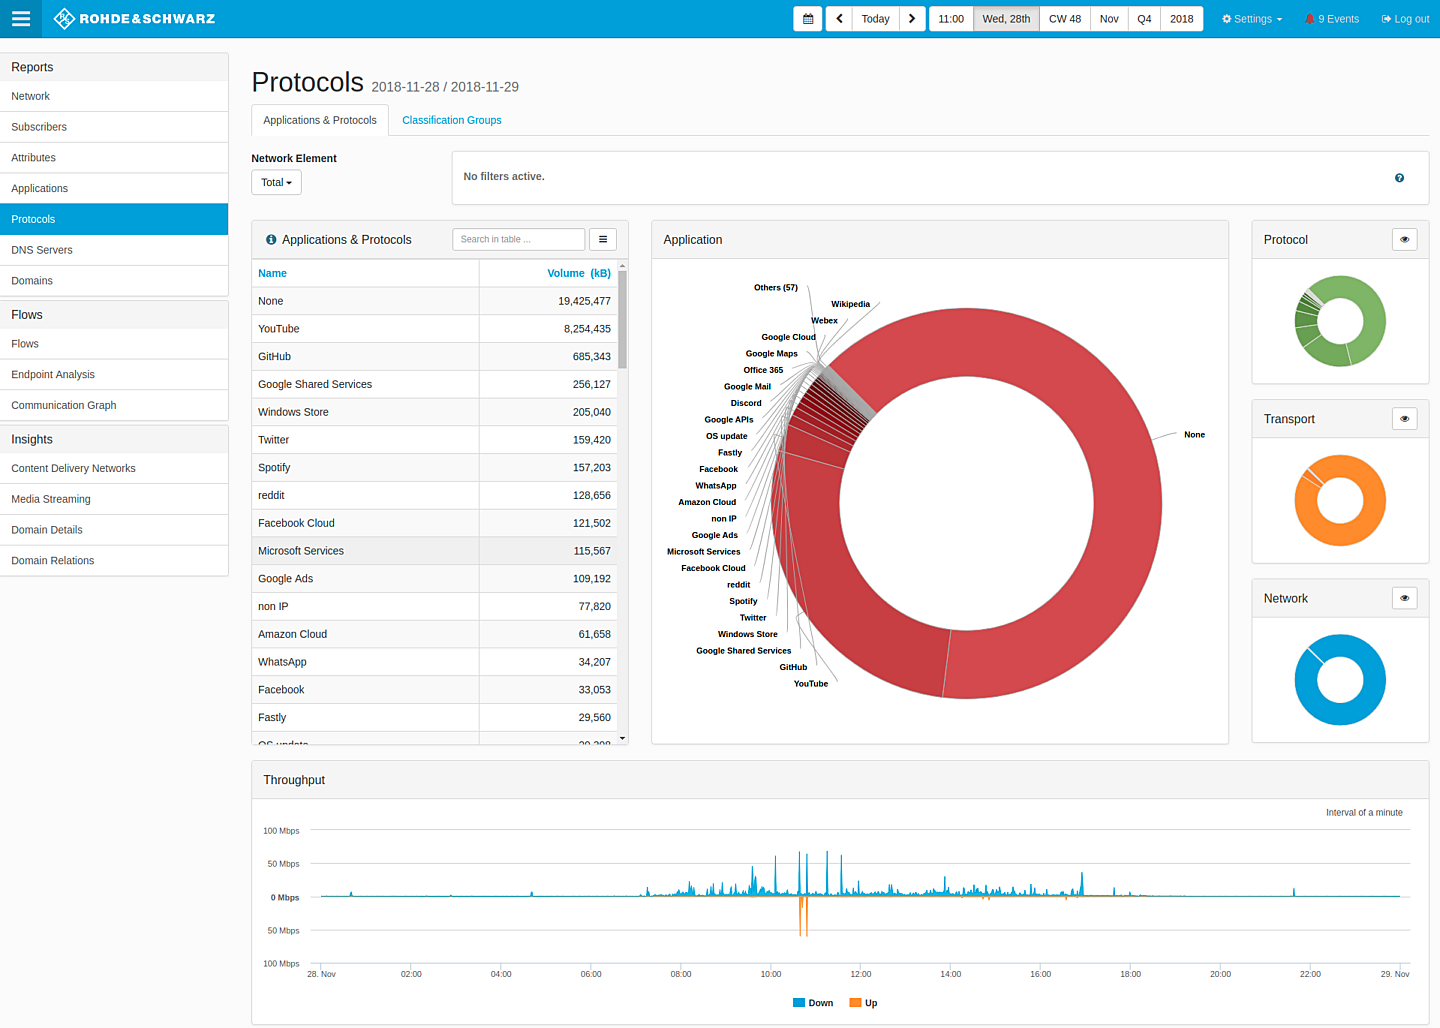Click the Rohde & Schwarz logo
Screen dimensions: 1440x1028
click(x=134, y=18)
